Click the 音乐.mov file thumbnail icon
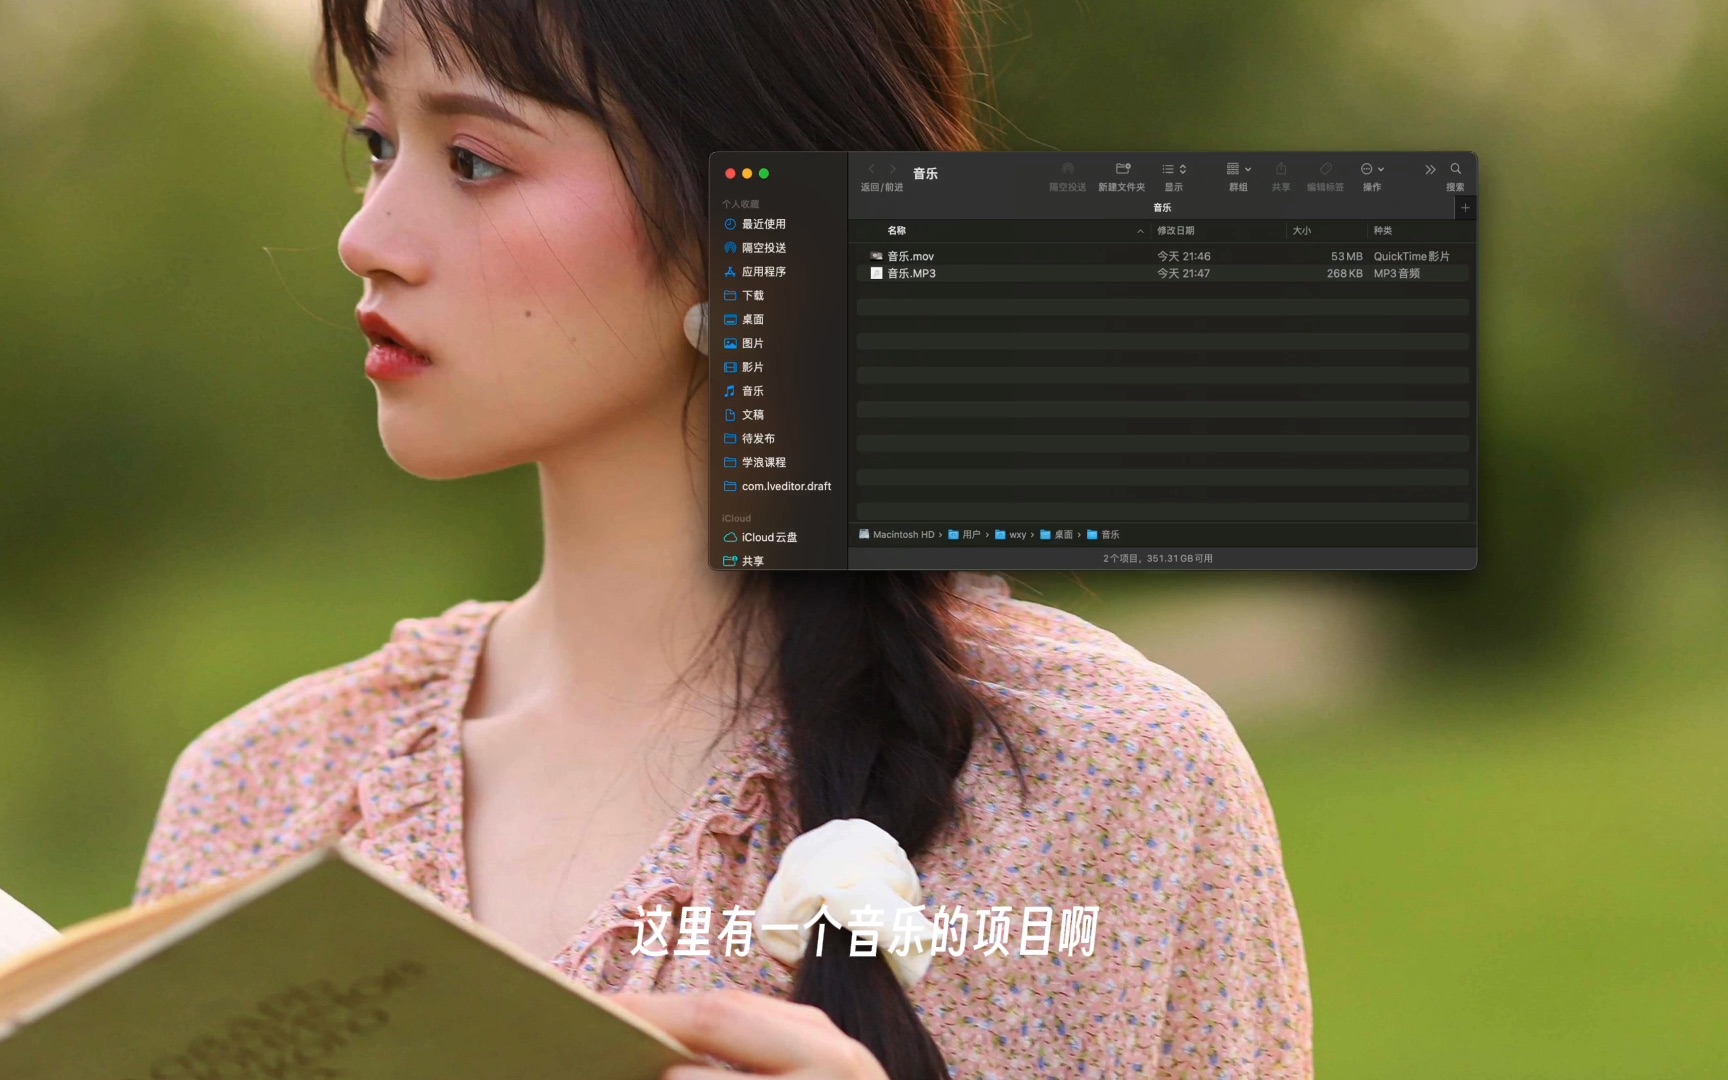Screen dimensions: 1728x1080 point(876,256)
